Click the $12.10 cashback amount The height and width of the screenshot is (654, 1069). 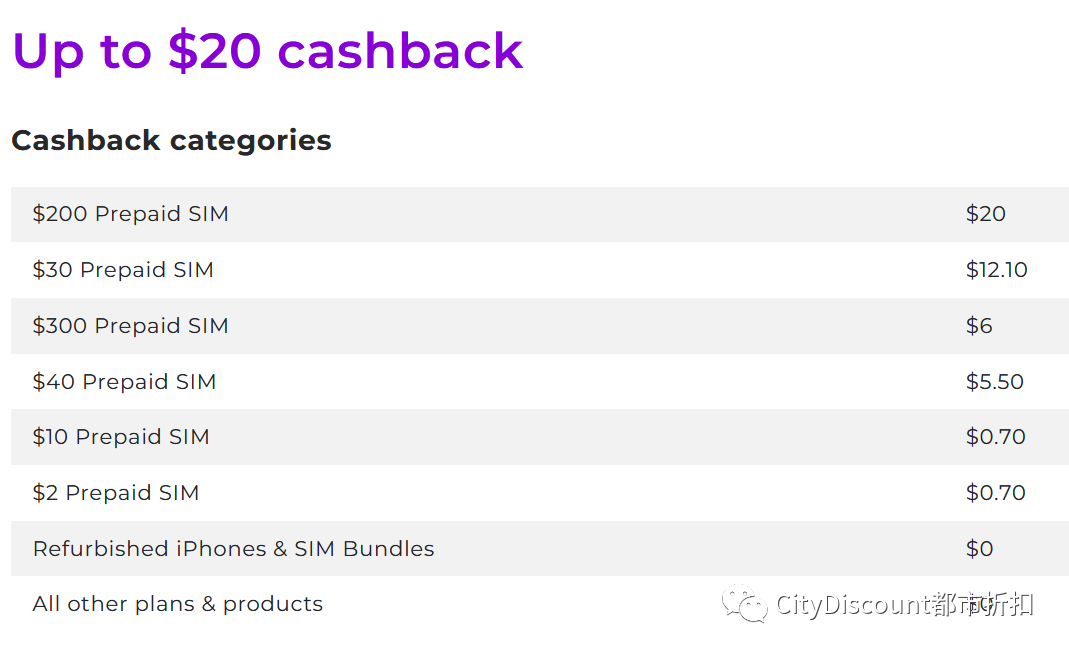[996, 270]
